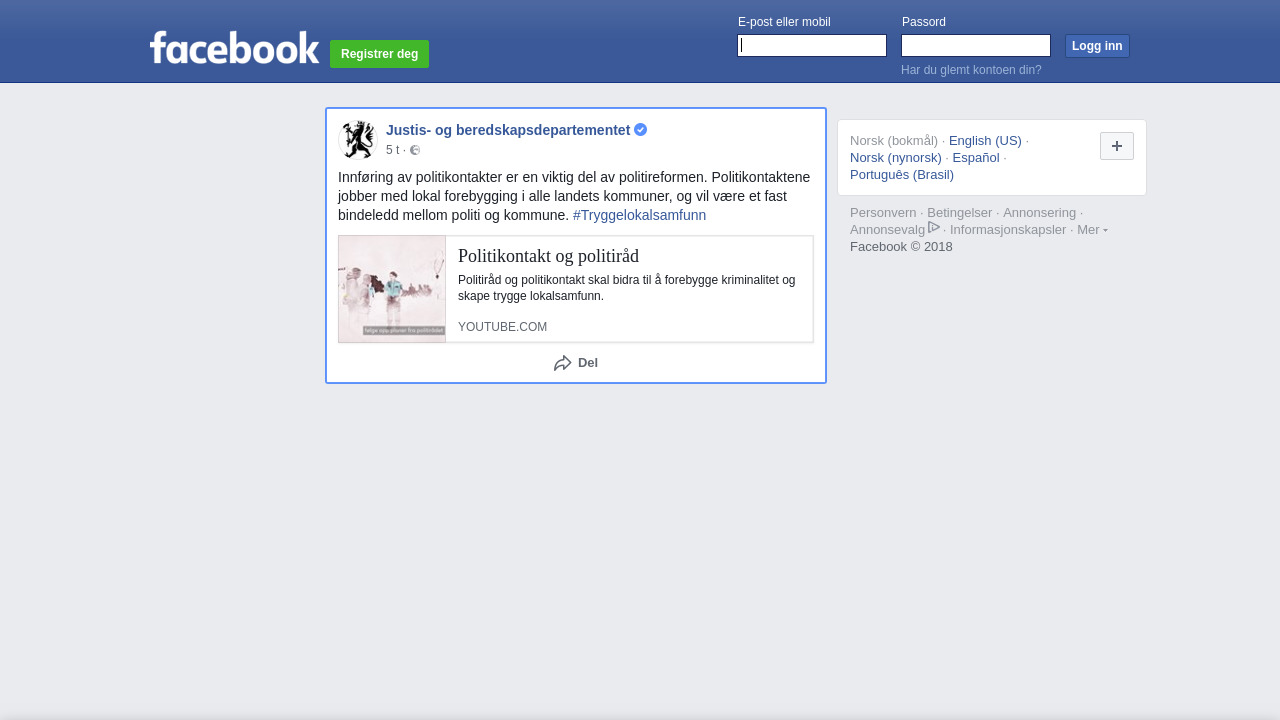
Task: Switch language to Norsk (nynorsk)
Action: (x=896, y=158)
